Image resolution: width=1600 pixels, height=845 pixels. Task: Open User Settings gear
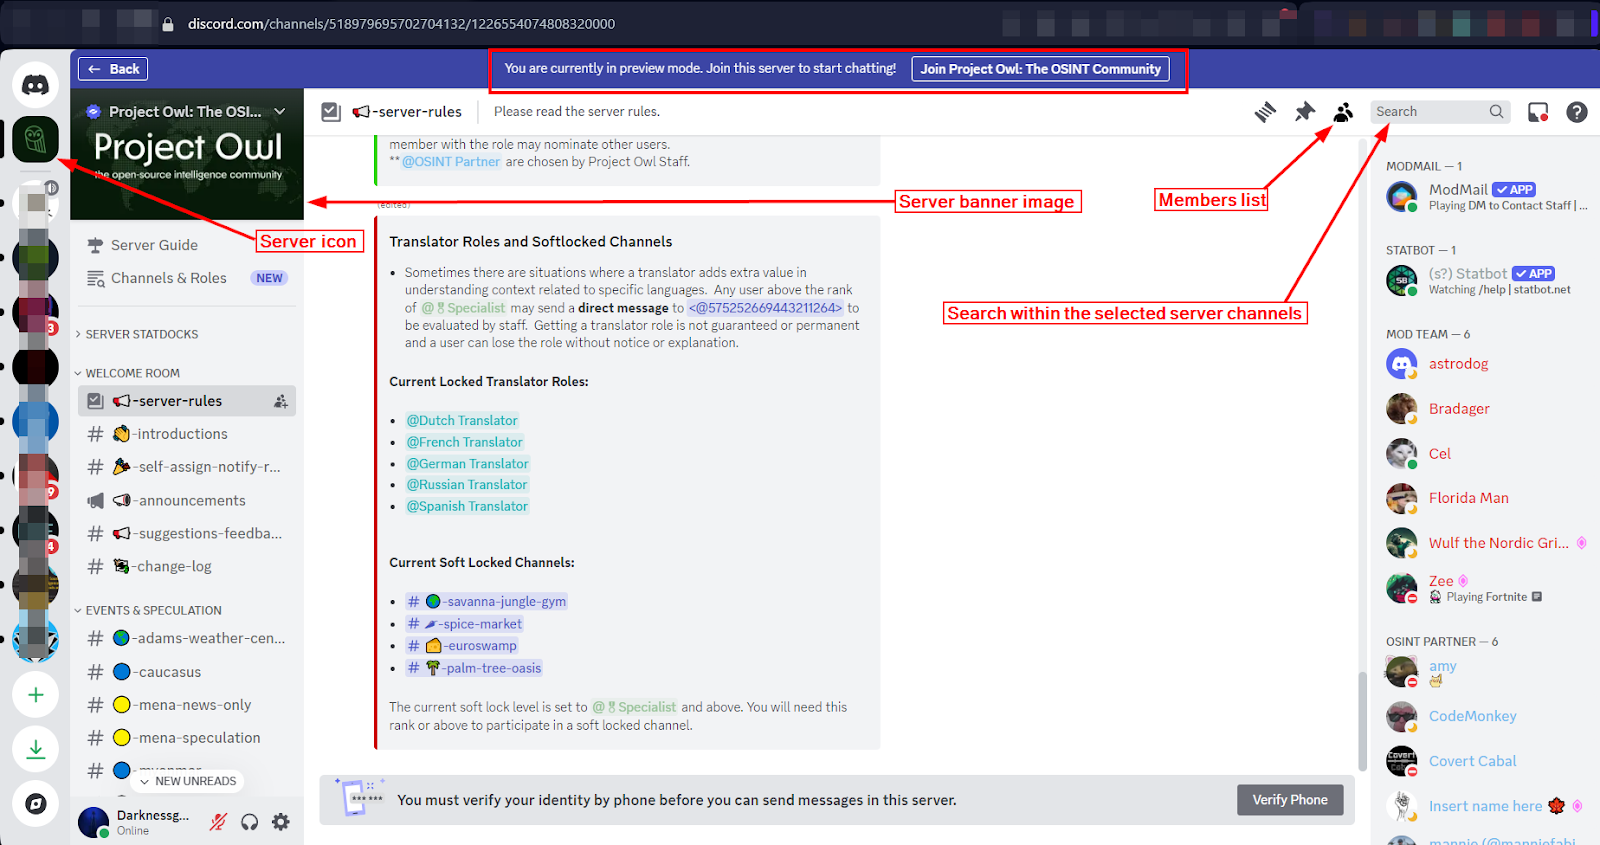[x=281, y=822]
